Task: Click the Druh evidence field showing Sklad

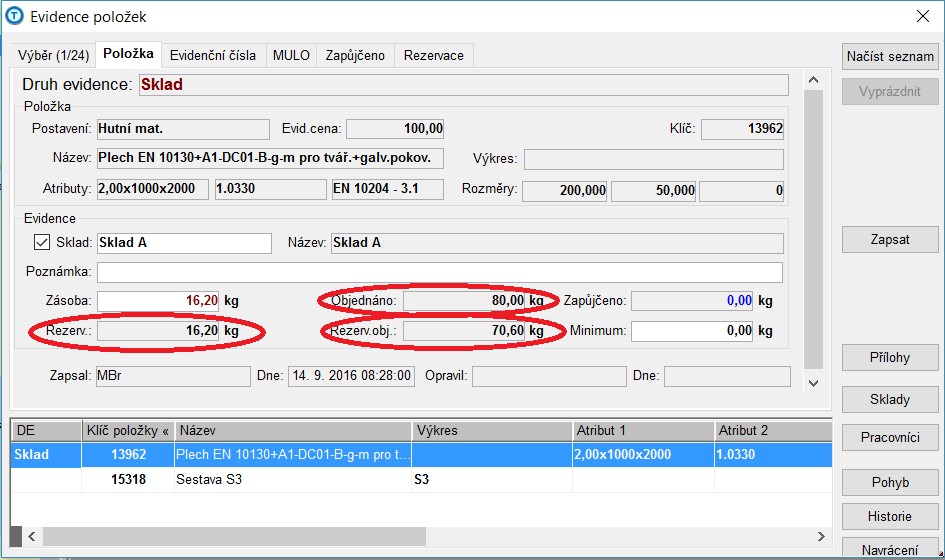Action: 463,85
